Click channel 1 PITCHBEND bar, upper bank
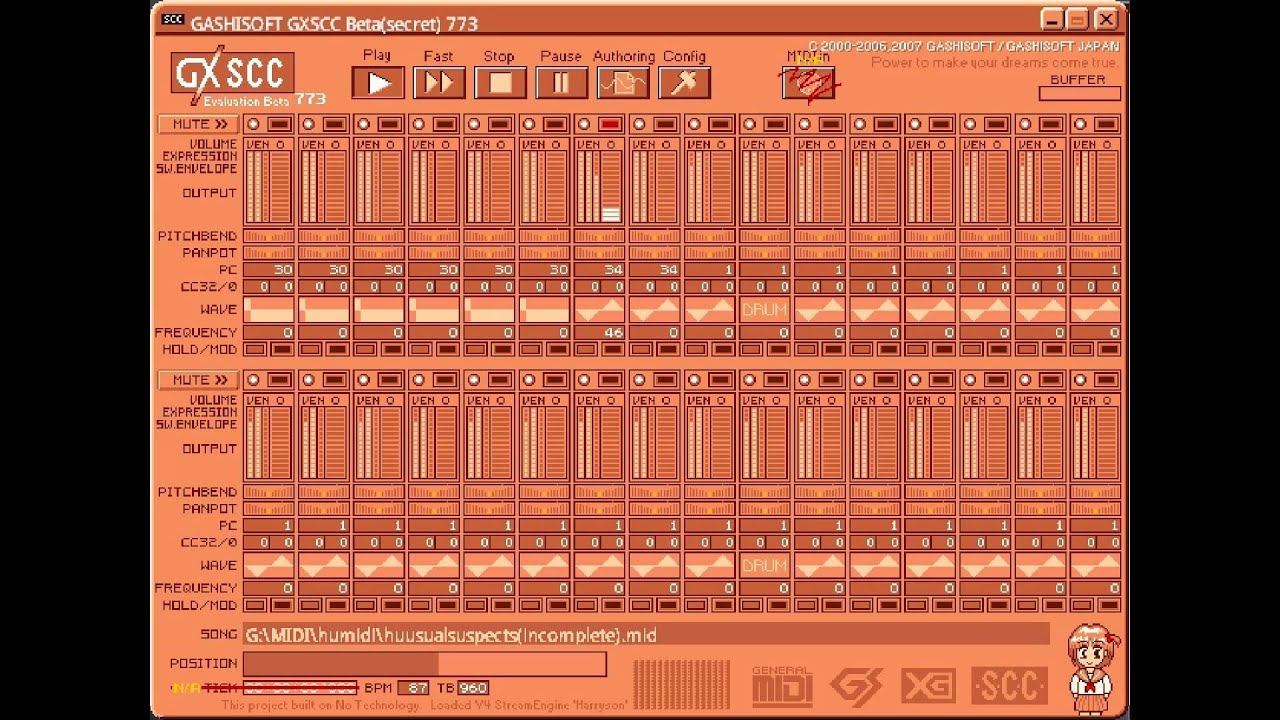The image size is (1280, 720). click(x=269, y=236)
